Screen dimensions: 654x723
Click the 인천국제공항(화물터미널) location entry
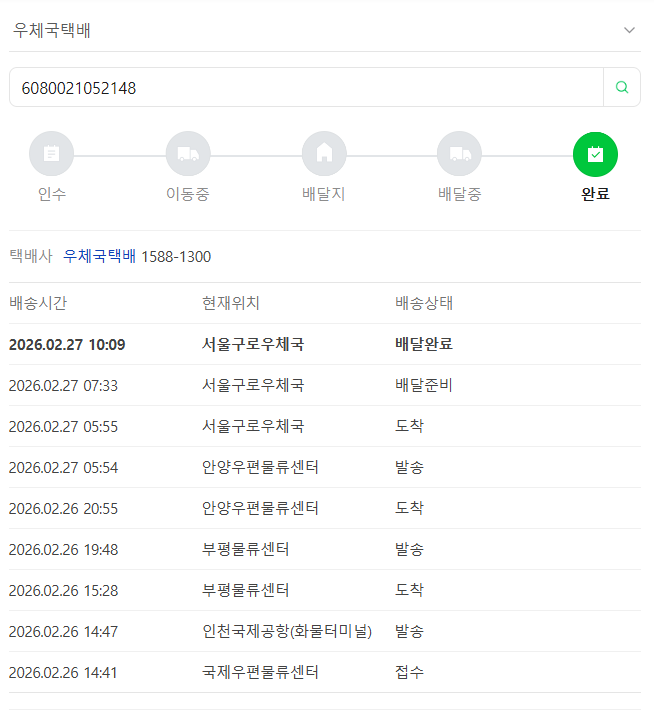[287, 631]
